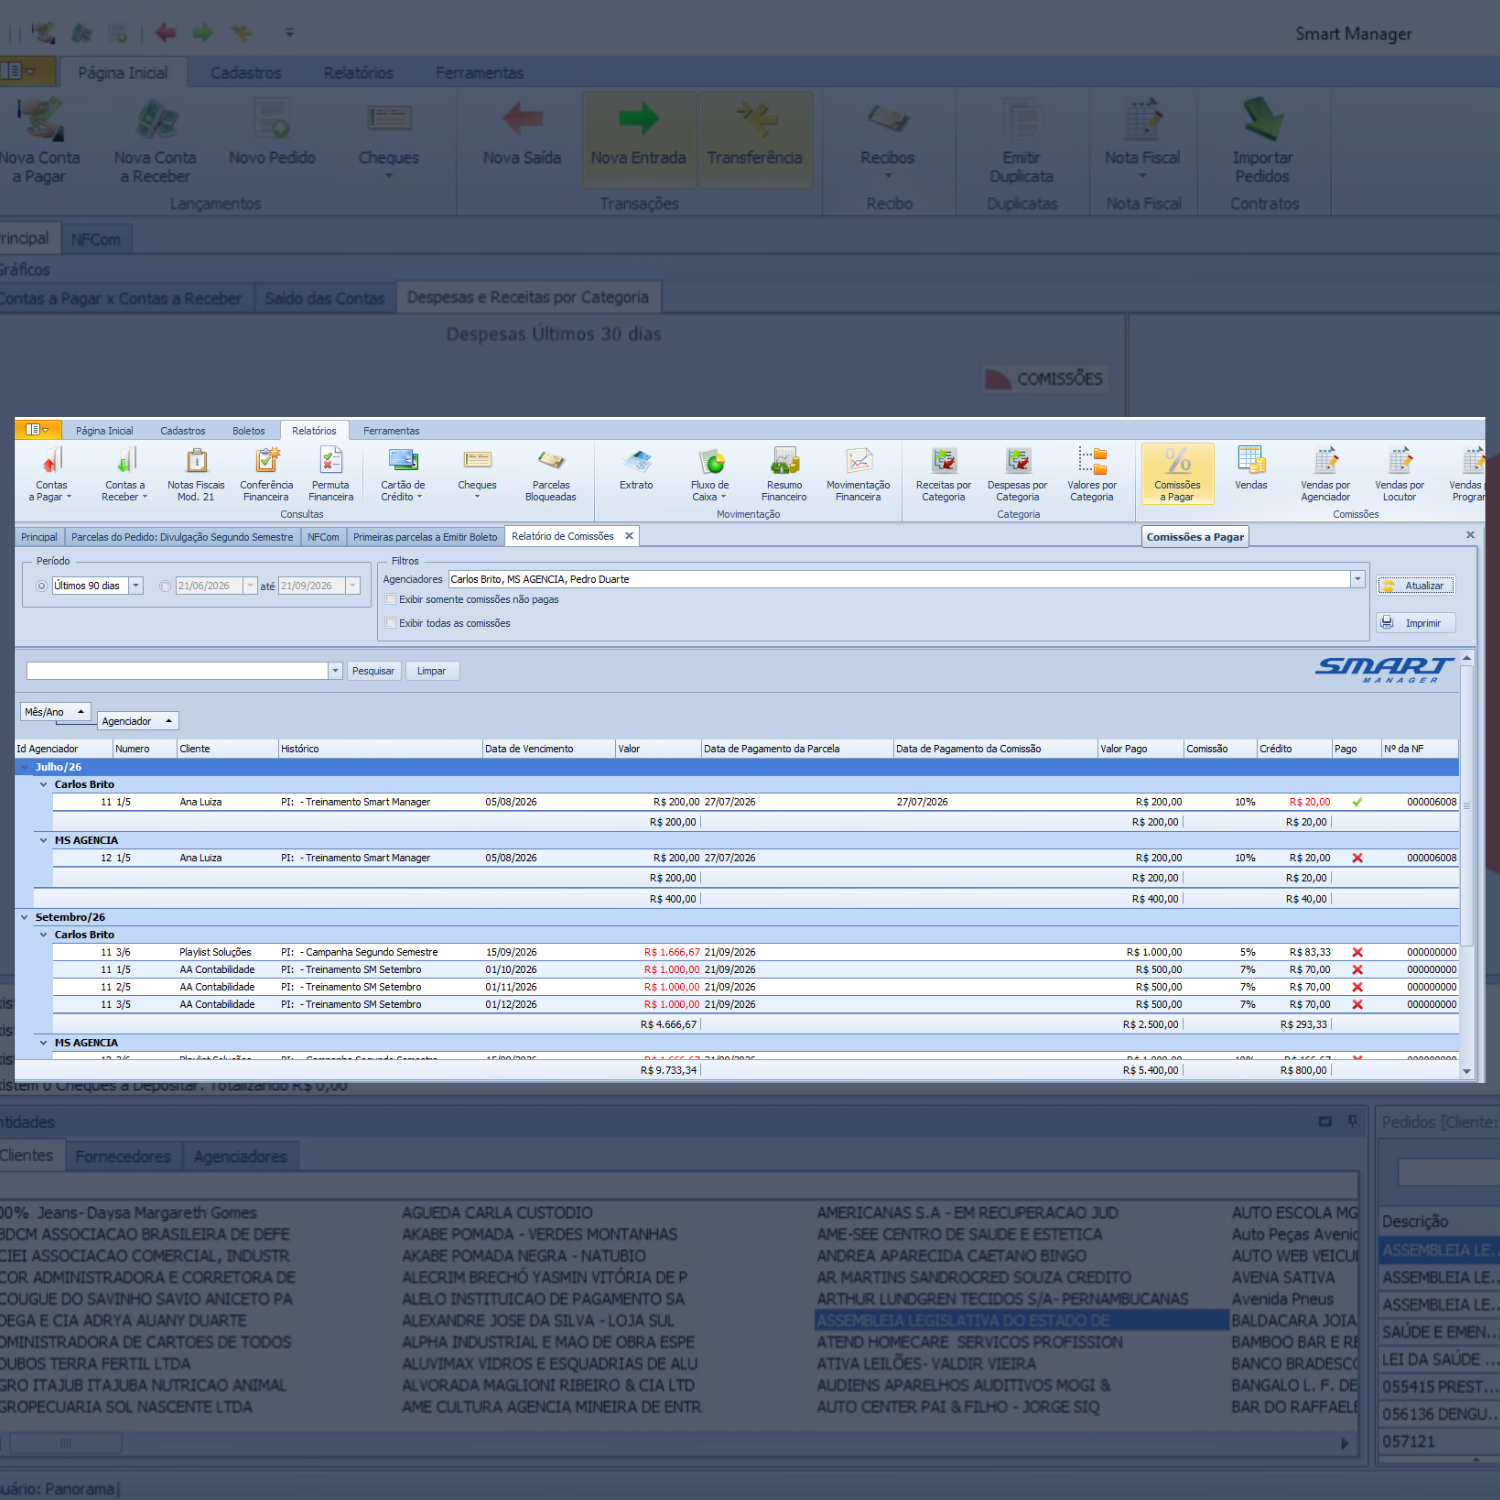Select the custom date range radio button

point(165,586)
